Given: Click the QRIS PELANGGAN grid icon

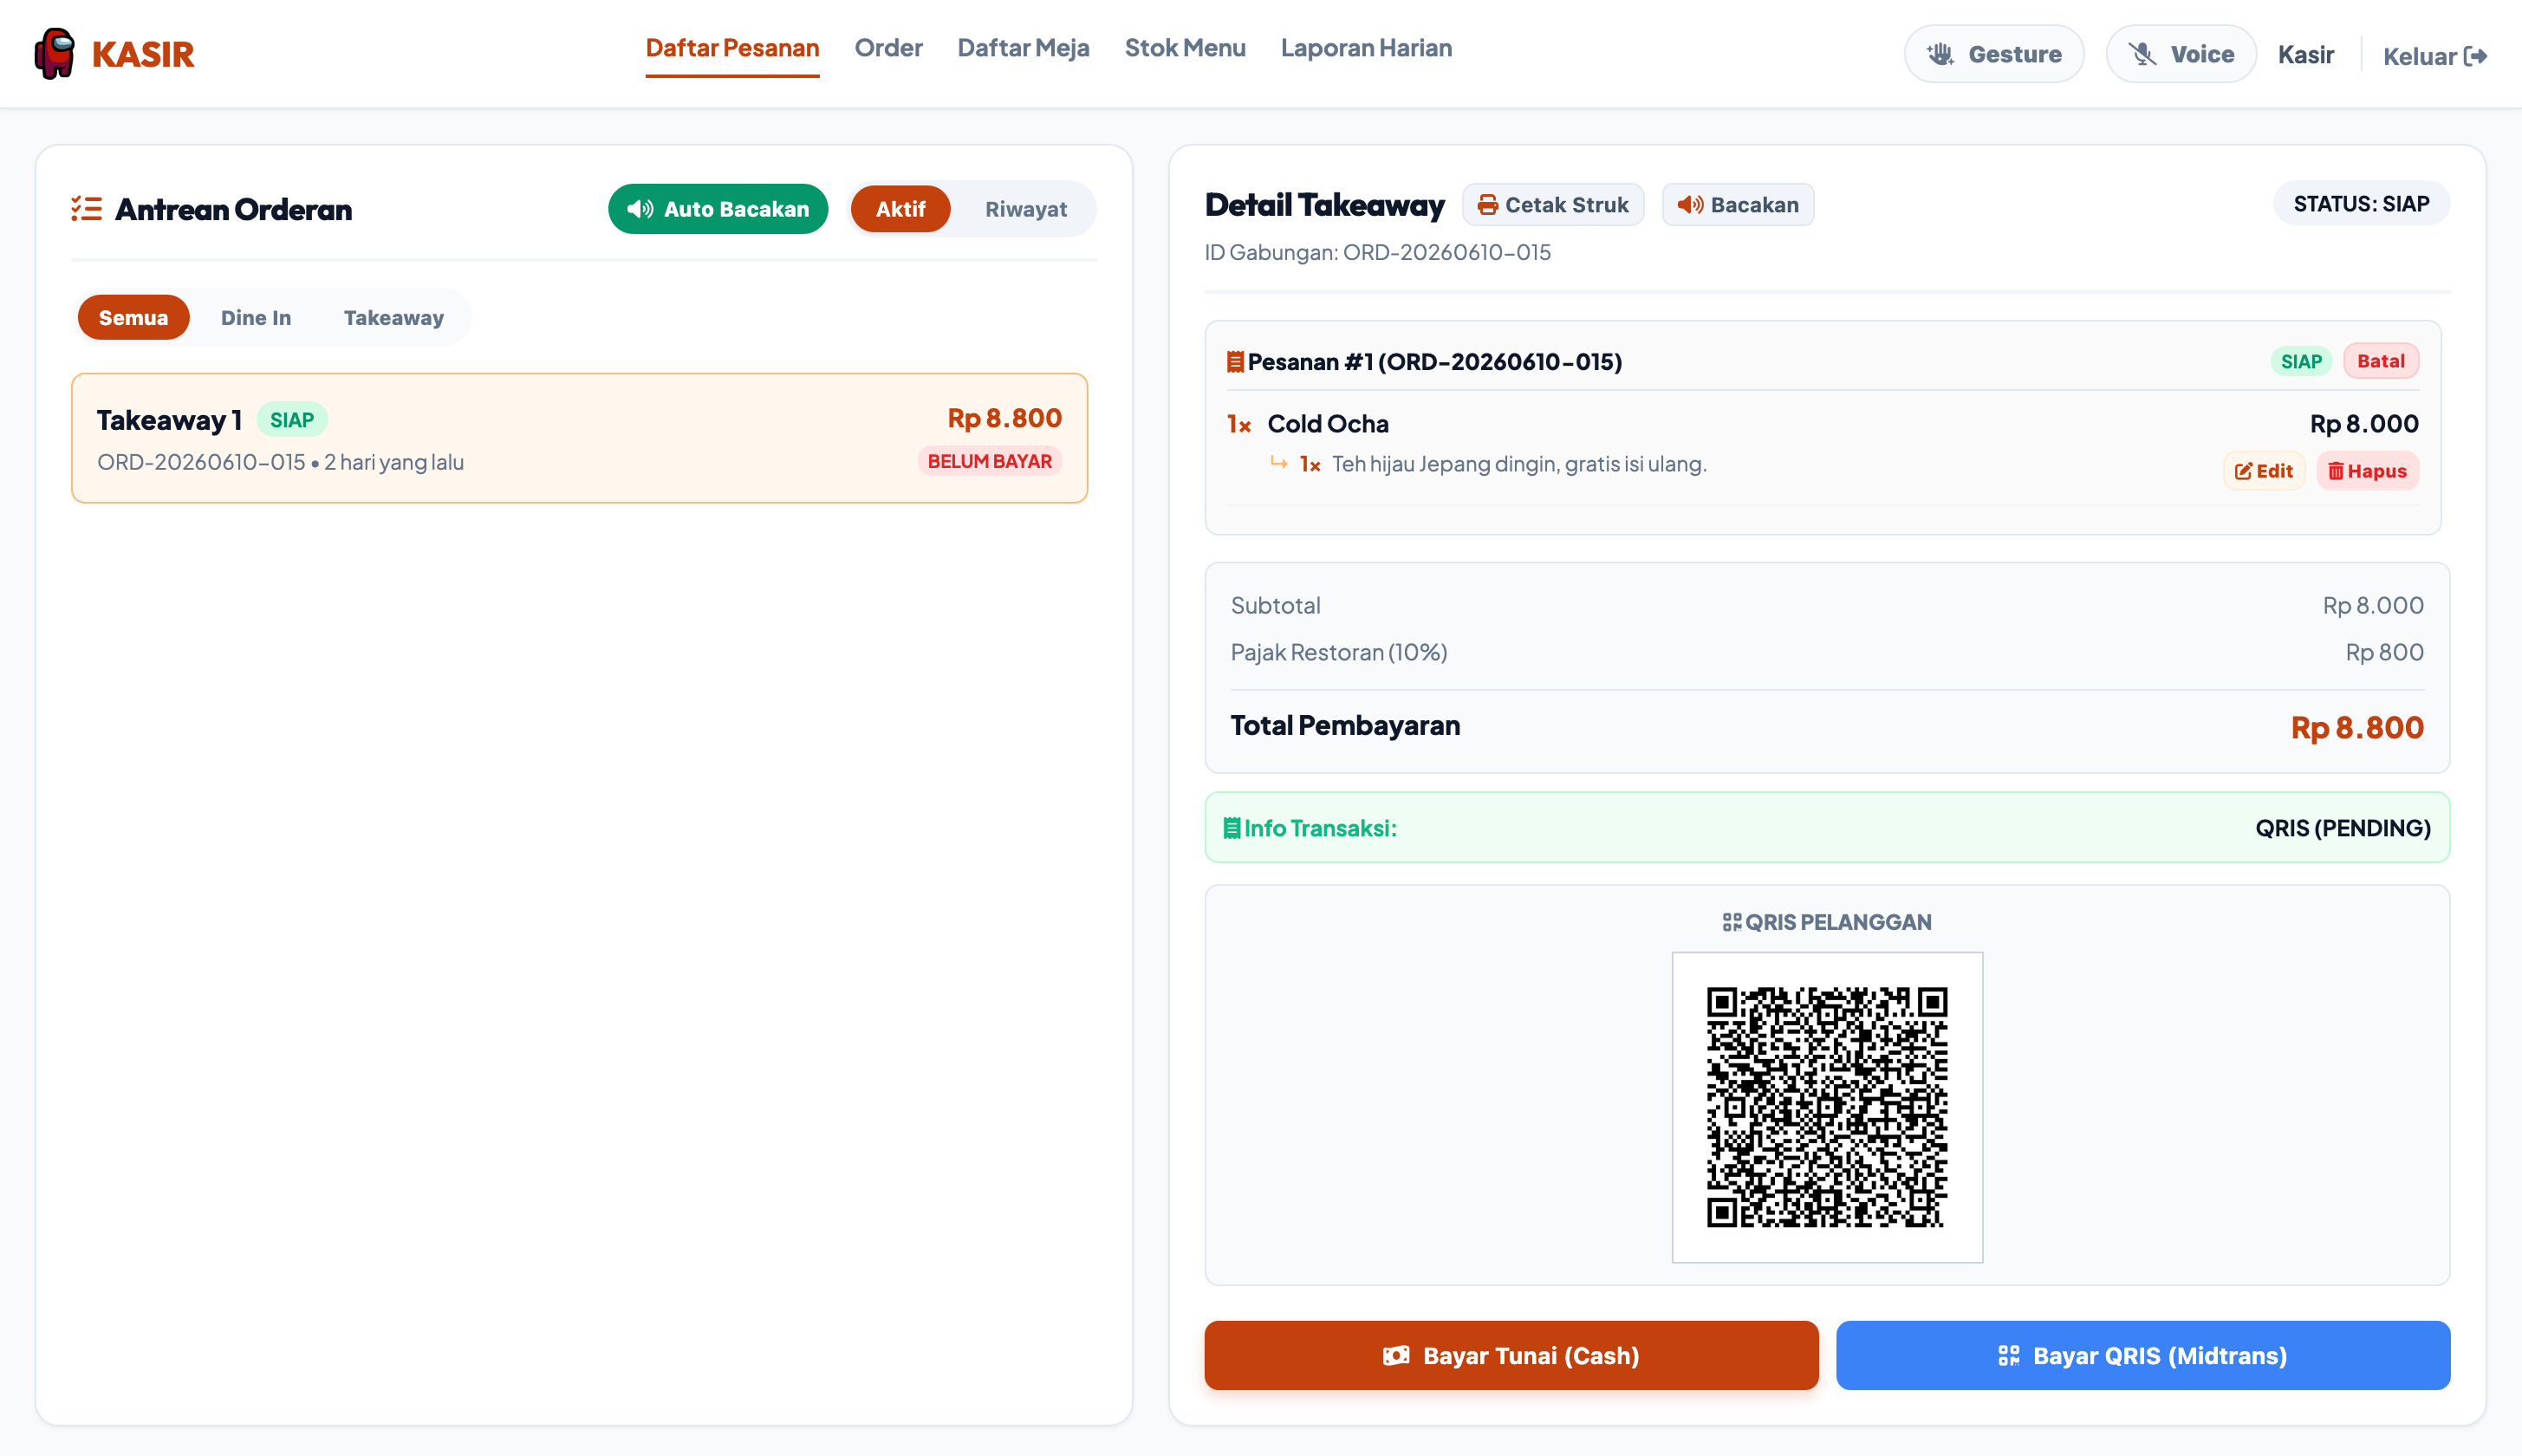Looking at the screenshot, I should pos(1732,922).
